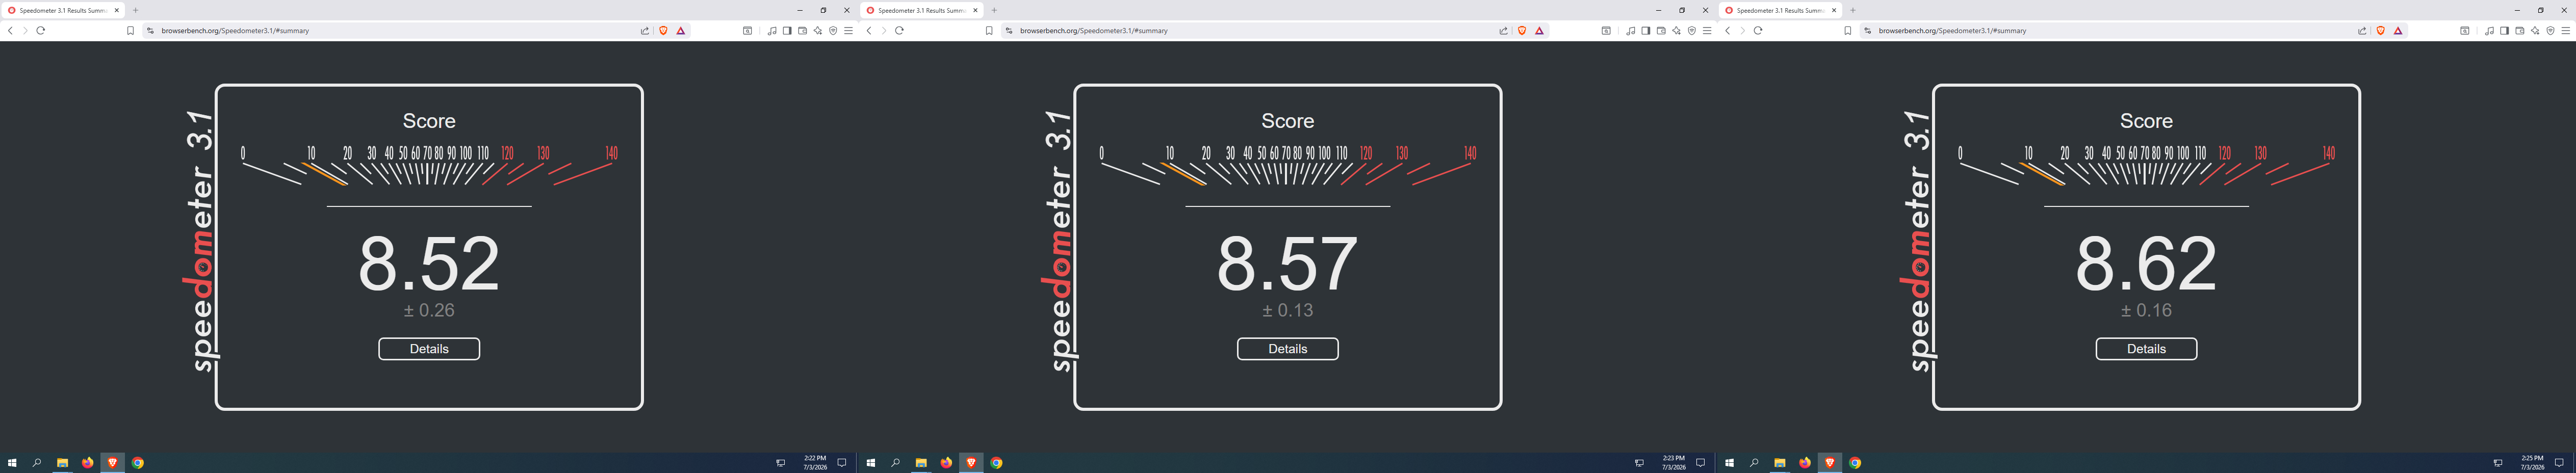Image resolution: width=2576 pixels, height=473 pixels.
Task: Bookmark the page in the 8.57 window
Action: (x=989, y=31)
